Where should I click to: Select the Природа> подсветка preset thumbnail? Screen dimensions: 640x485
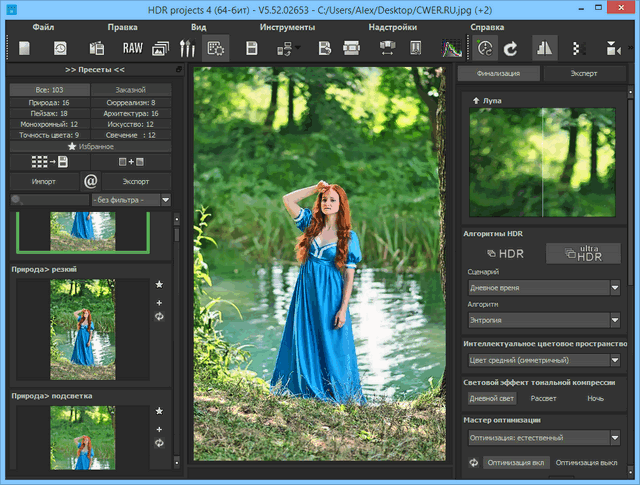pyautogui.click(x=83, y=438)
